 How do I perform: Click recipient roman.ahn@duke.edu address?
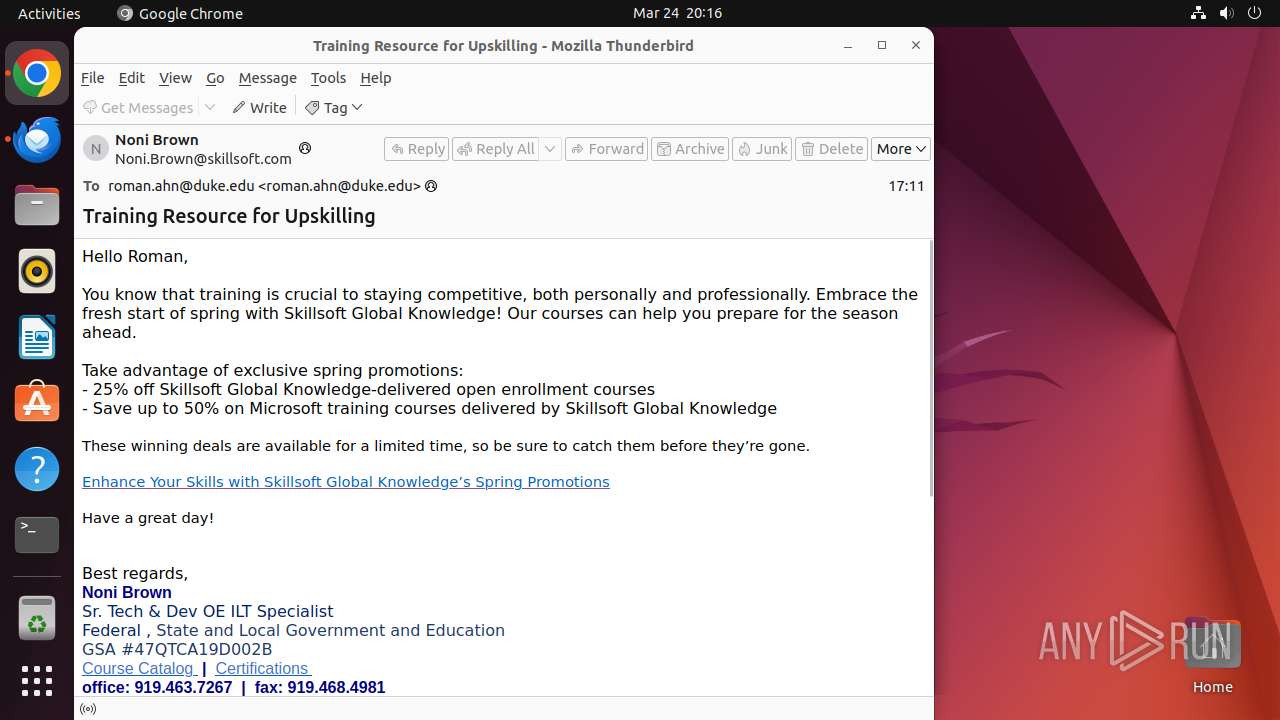263,186
